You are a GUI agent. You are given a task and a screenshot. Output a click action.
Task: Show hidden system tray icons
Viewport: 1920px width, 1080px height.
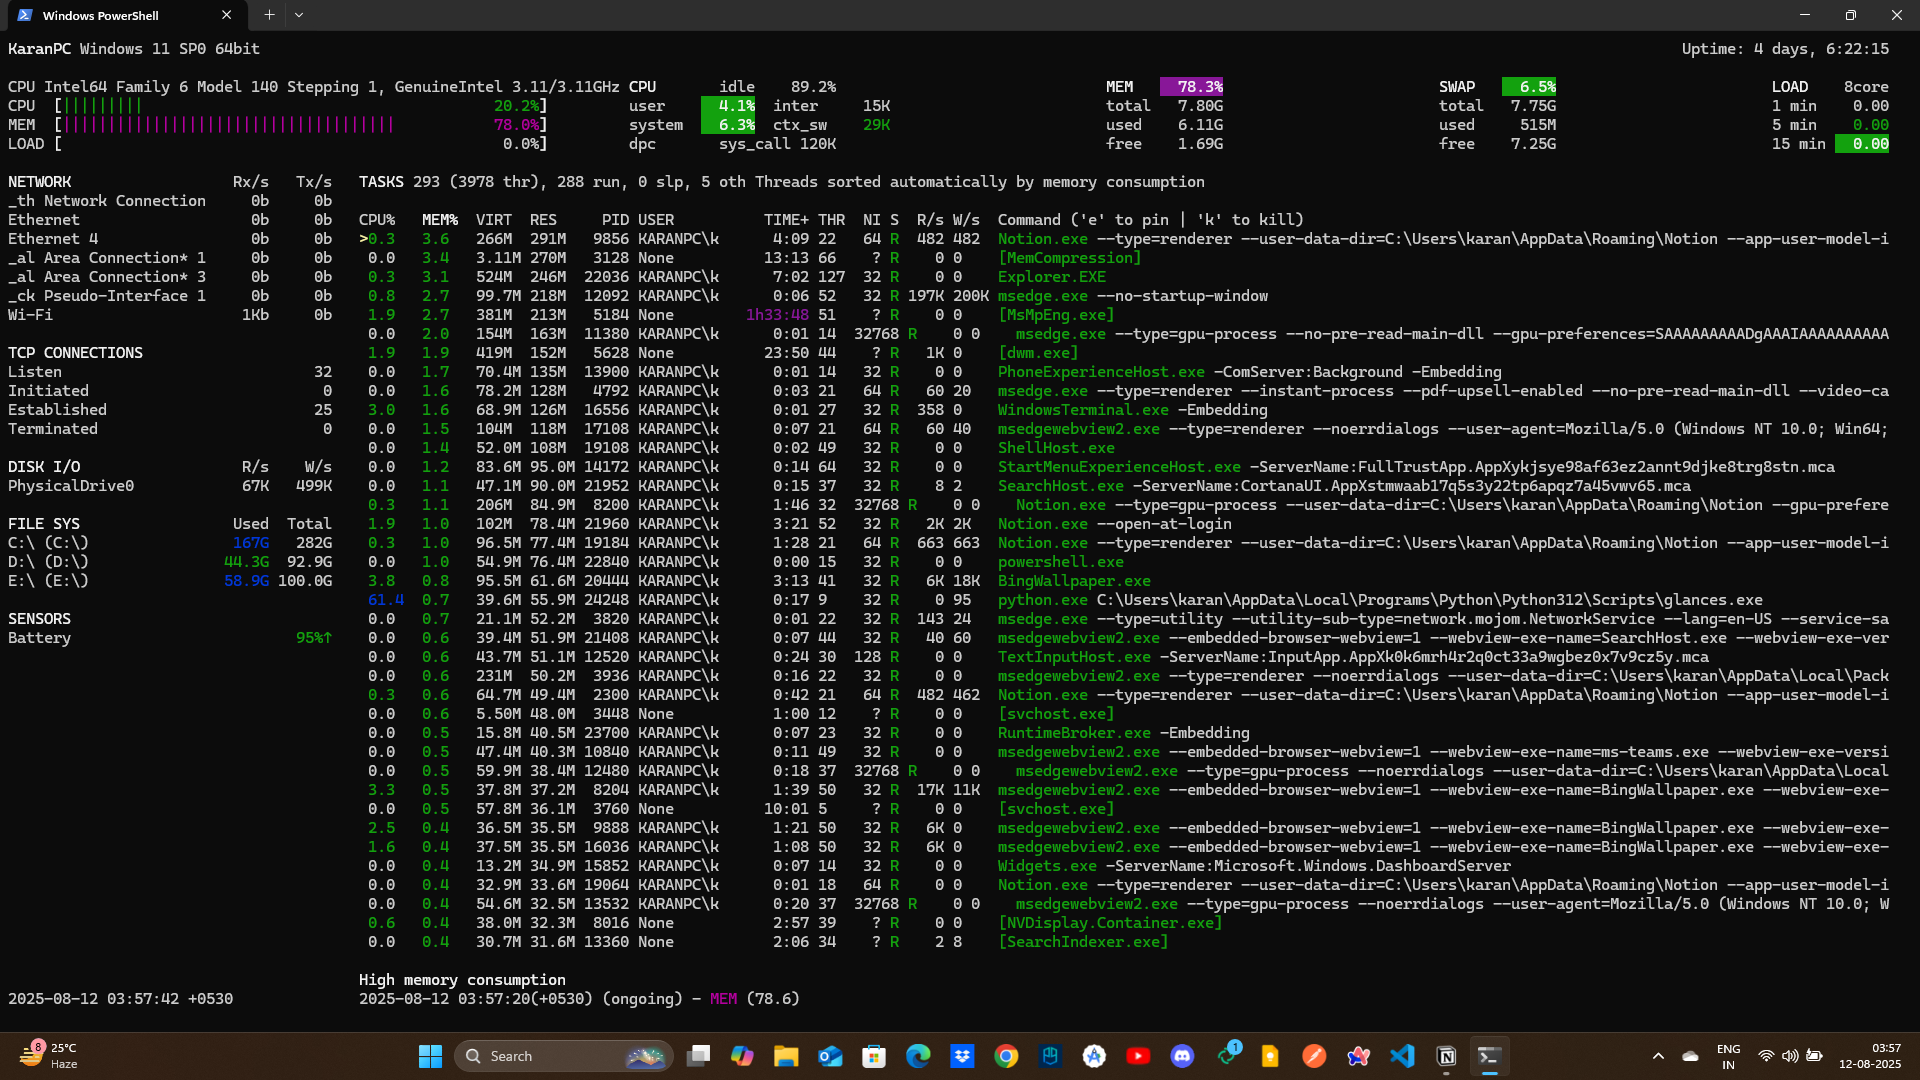(x=1658, y=1056)
